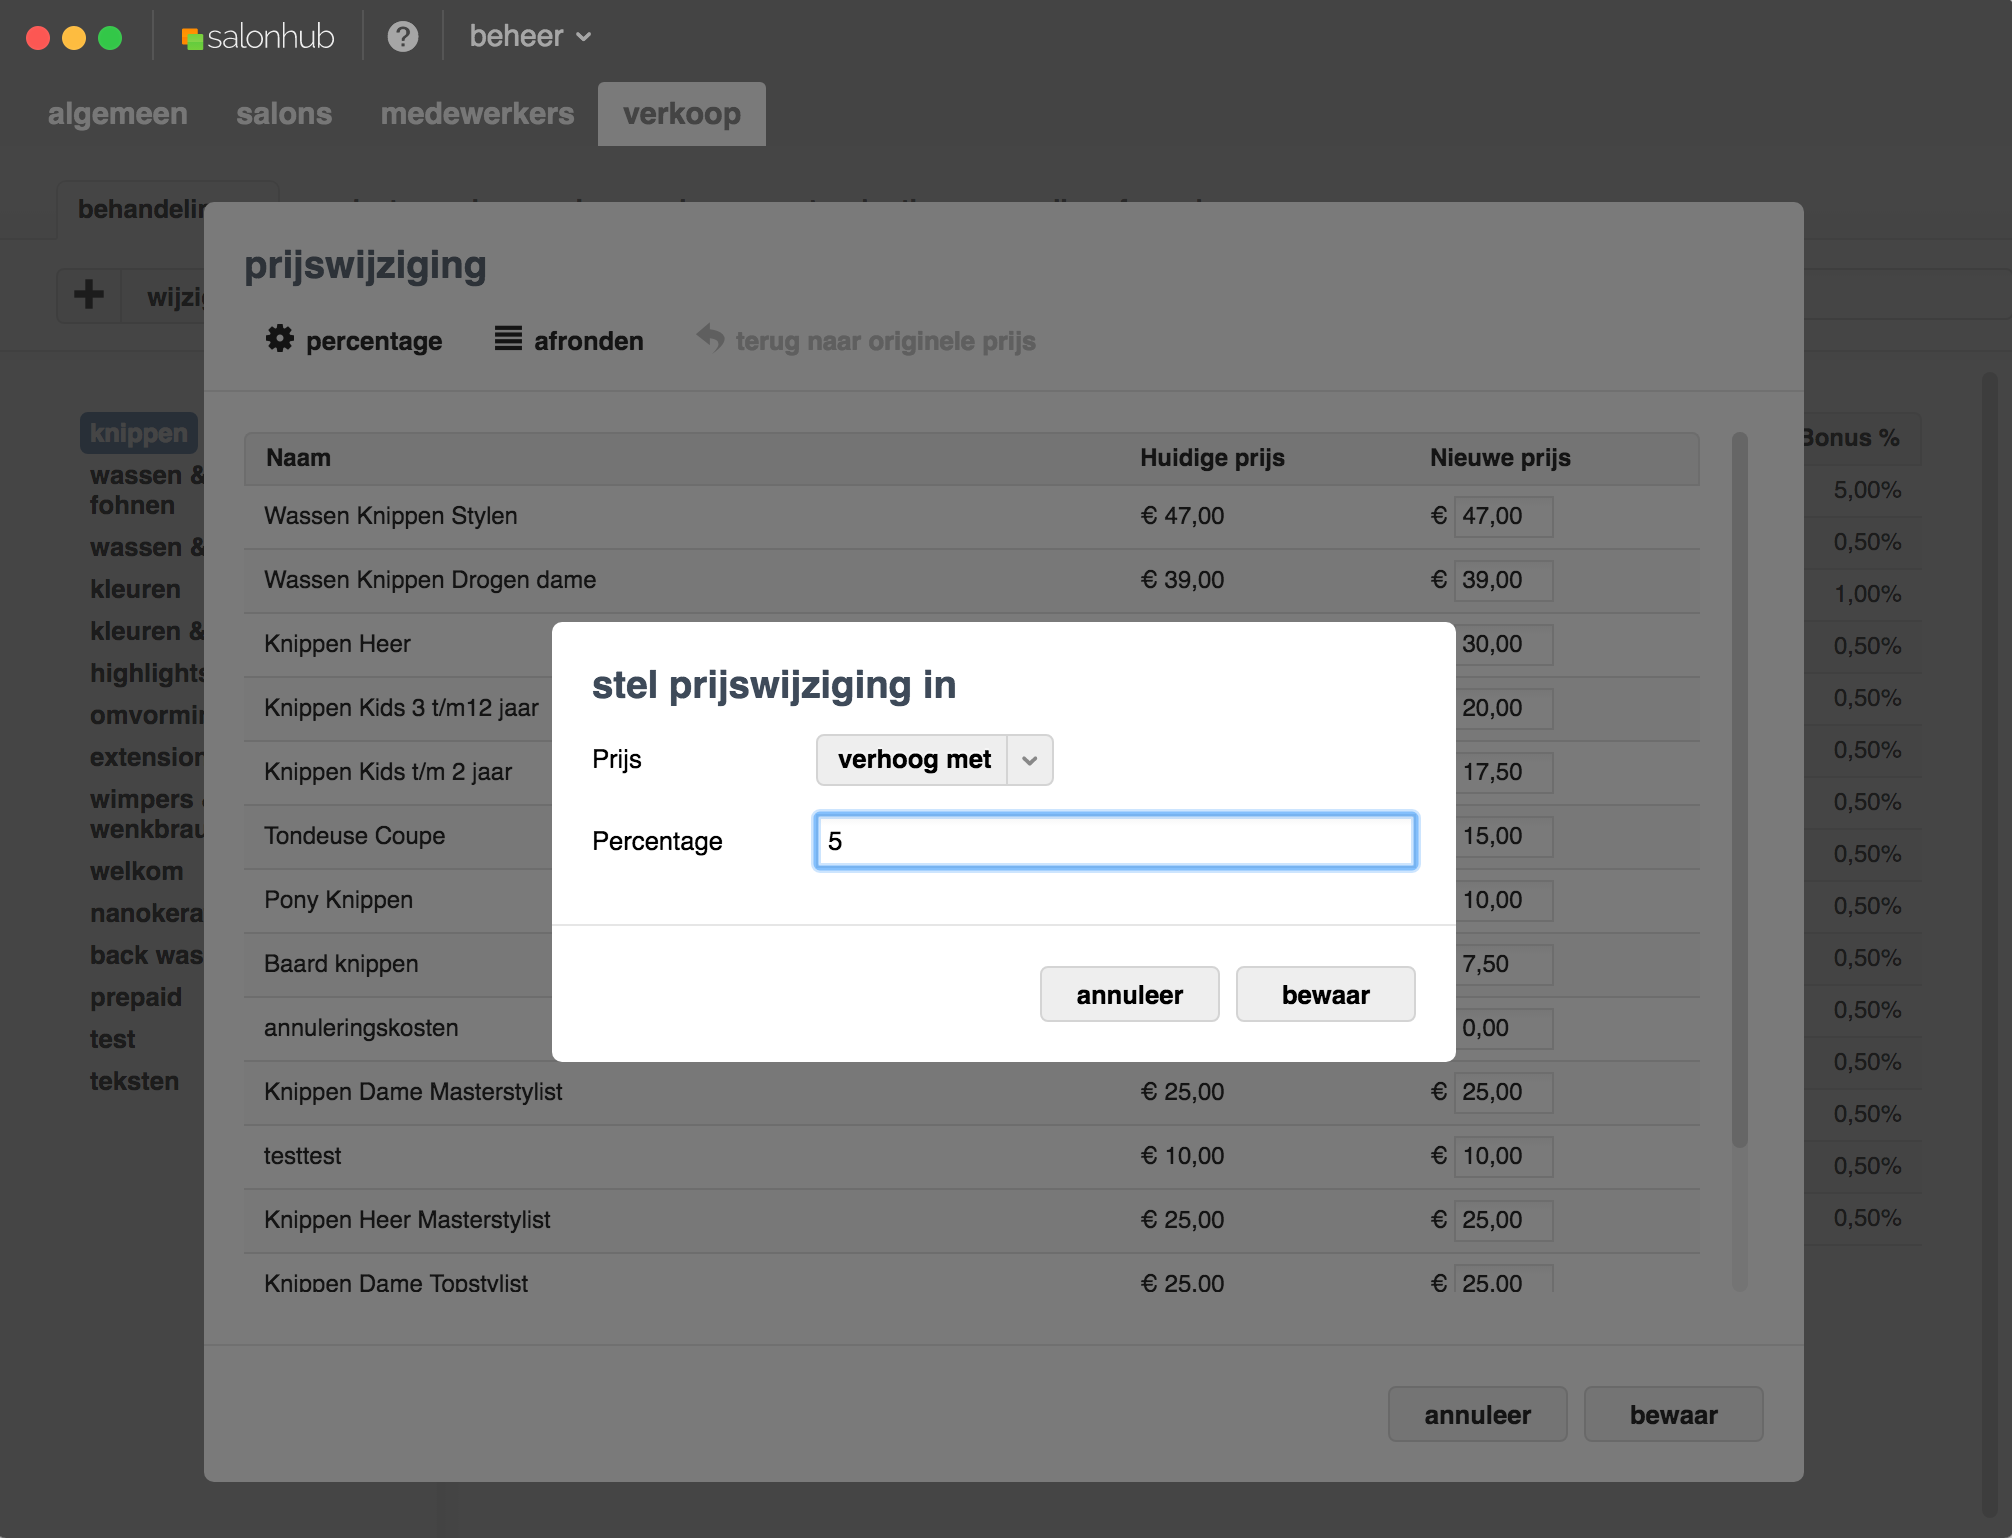Image resolution: width=2012 pixels, height=1538 pixels.
Task: Select knippen category in the sidebar
Action: (x=139, y=433)
